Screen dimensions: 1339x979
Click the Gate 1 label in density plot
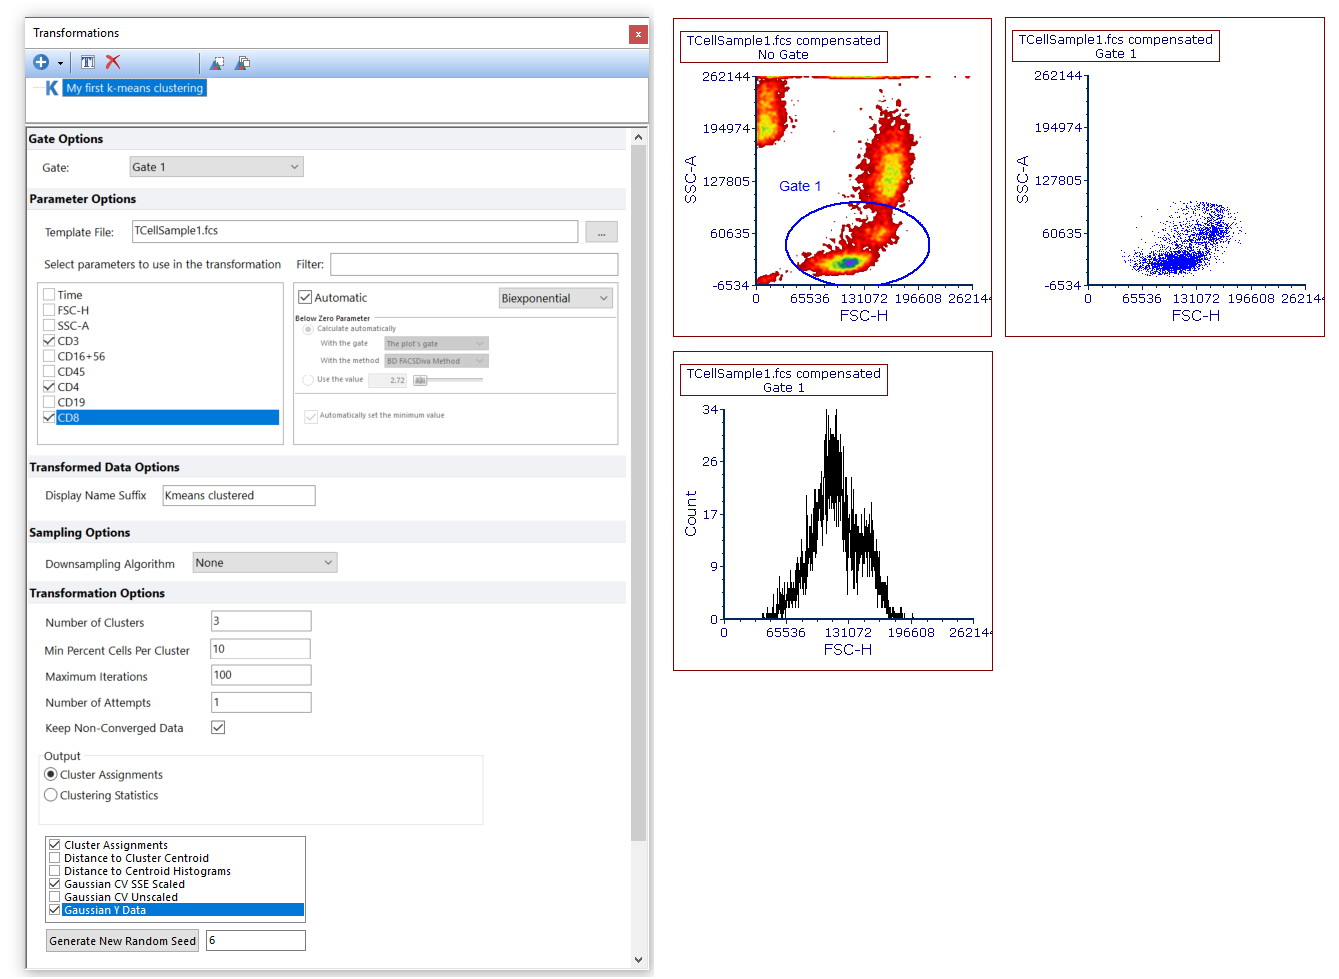pyautogui.click(x=800, y=186)
